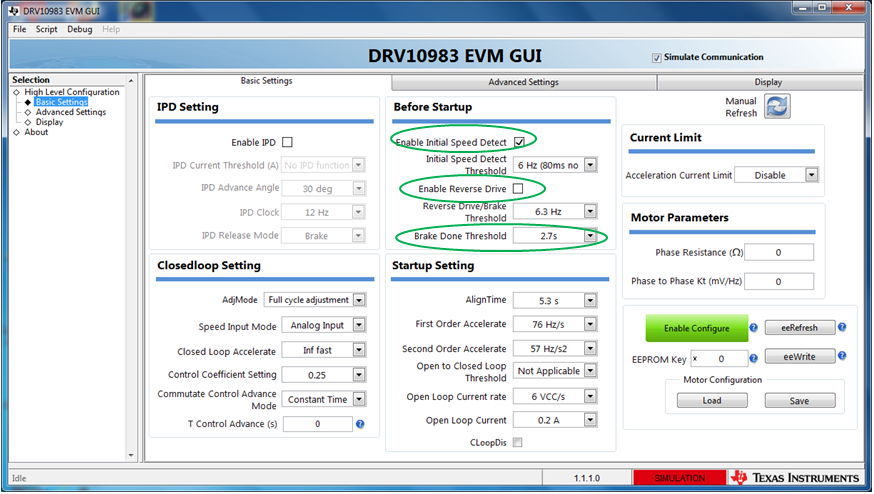874x494 pixels.
Task: Check the Enable Reverse Drive box
Action: click(518, 188)
